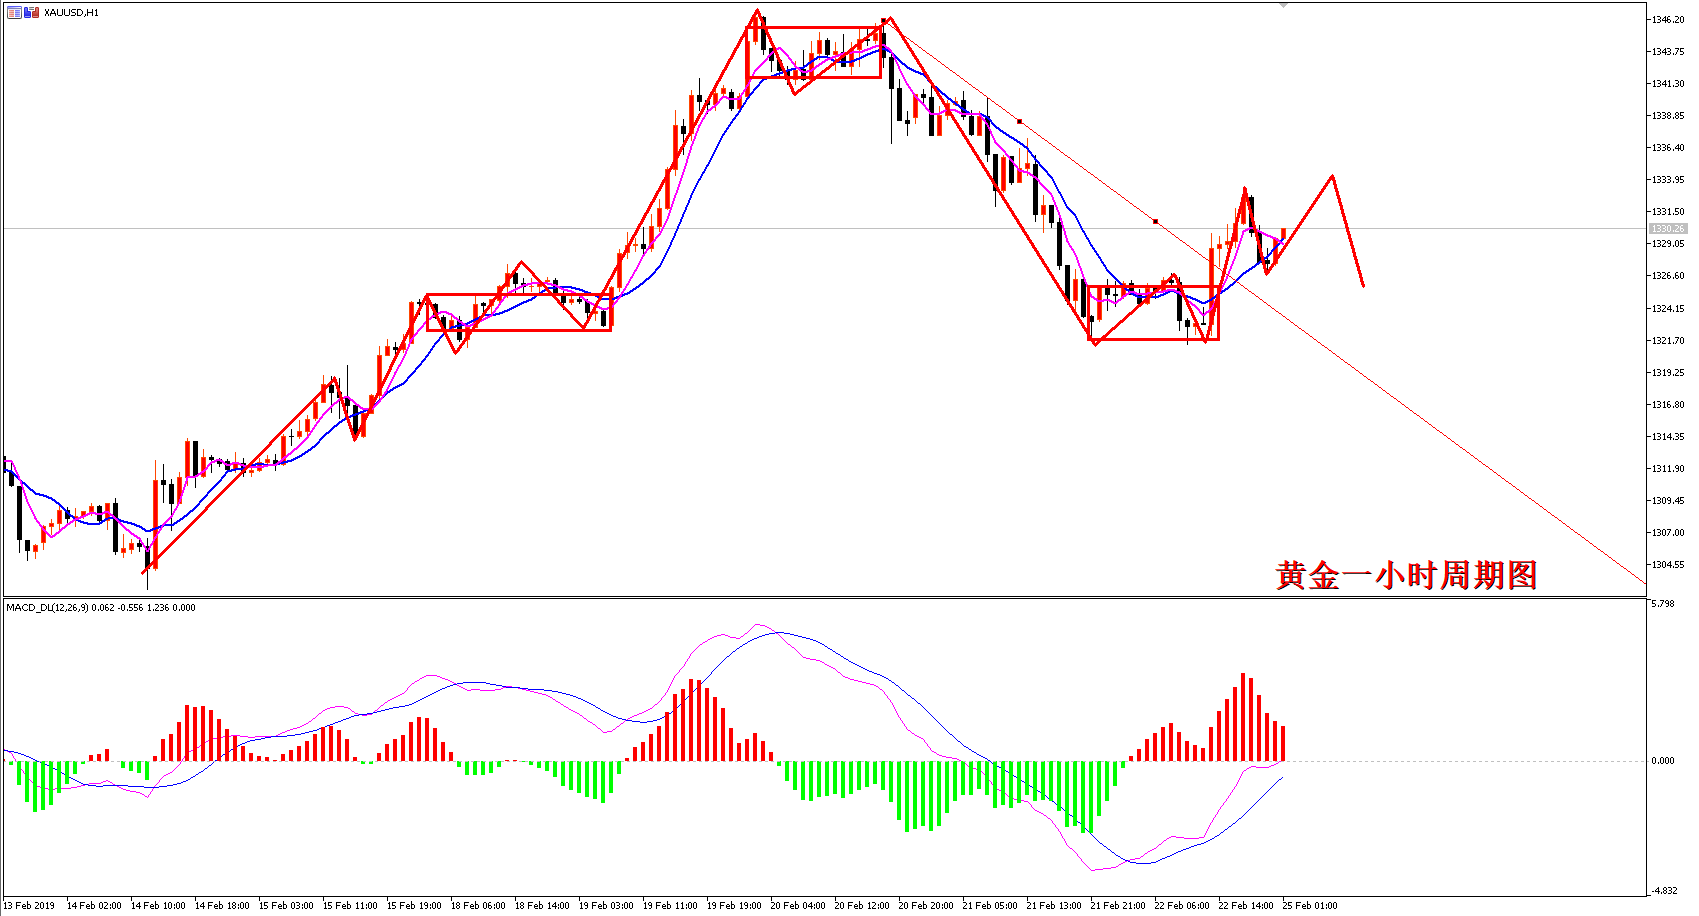
Task: Select the trendline's middle anchor point
Action: 1155,221
